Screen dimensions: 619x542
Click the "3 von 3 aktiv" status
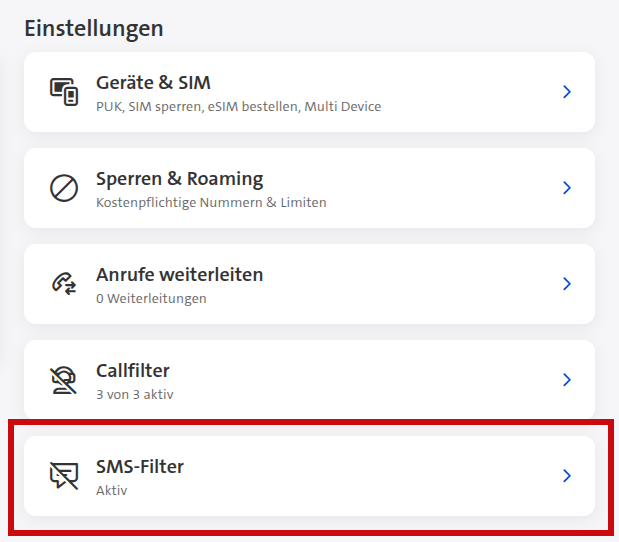point(135,394)
